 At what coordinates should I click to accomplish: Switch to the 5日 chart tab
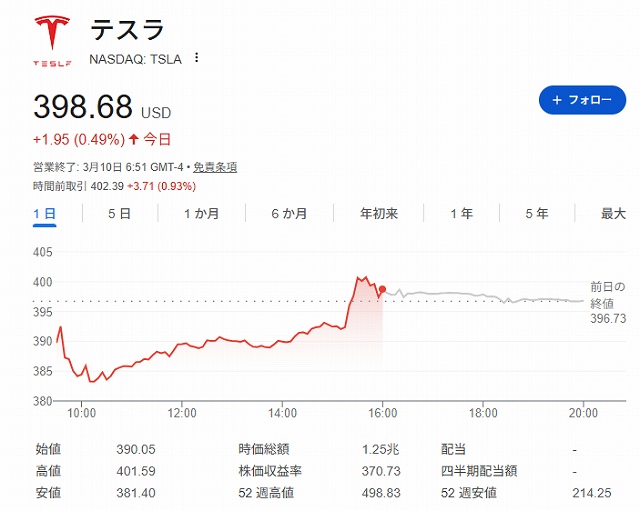click(x=119, y=213)
